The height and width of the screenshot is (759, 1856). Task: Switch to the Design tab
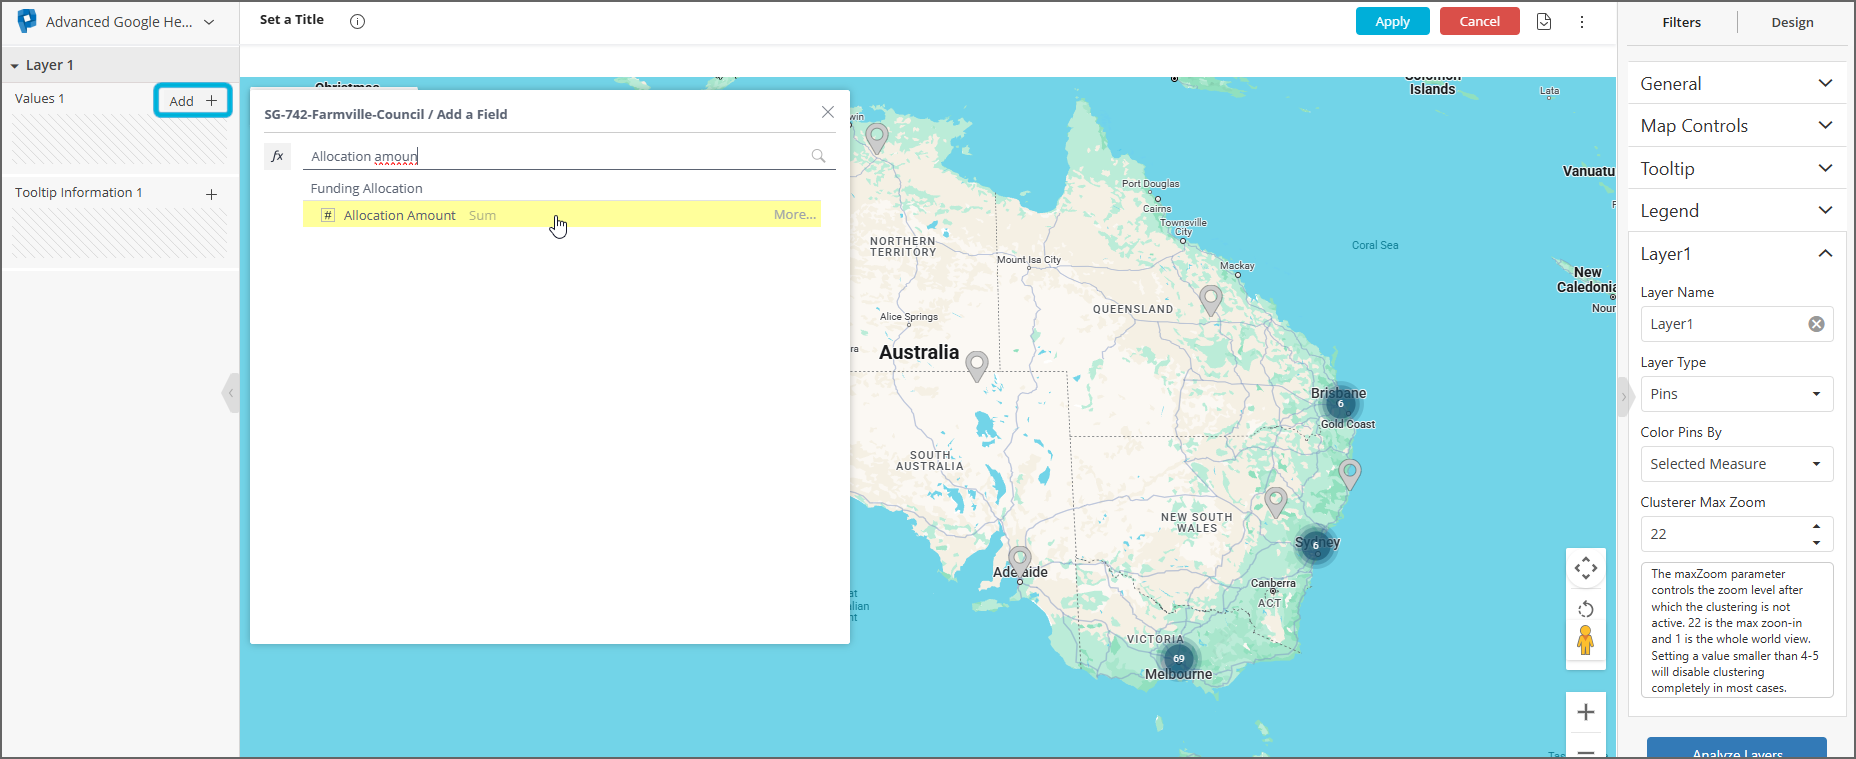1791,22
